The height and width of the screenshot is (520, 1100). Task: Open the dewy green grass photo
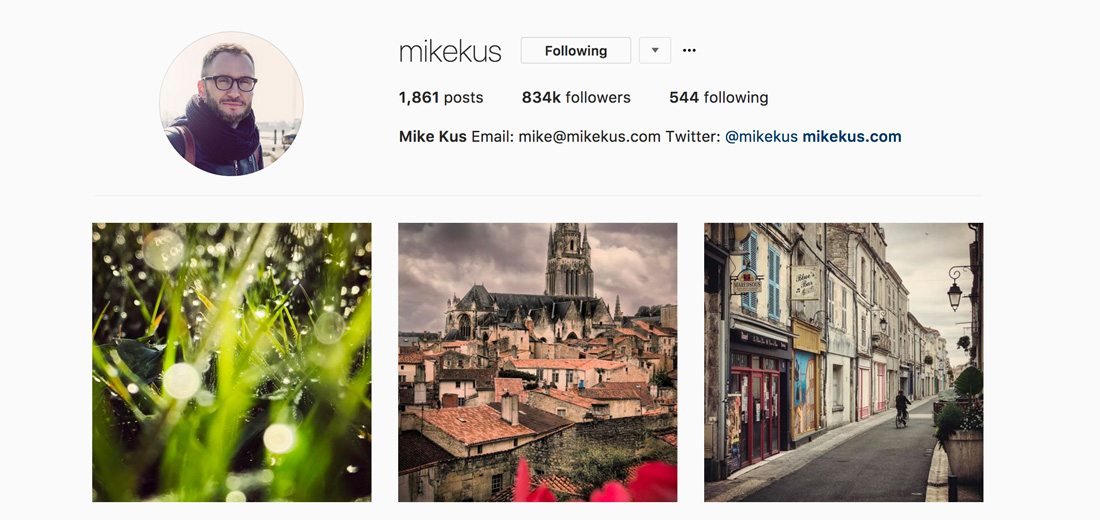[x=232, y=362]
